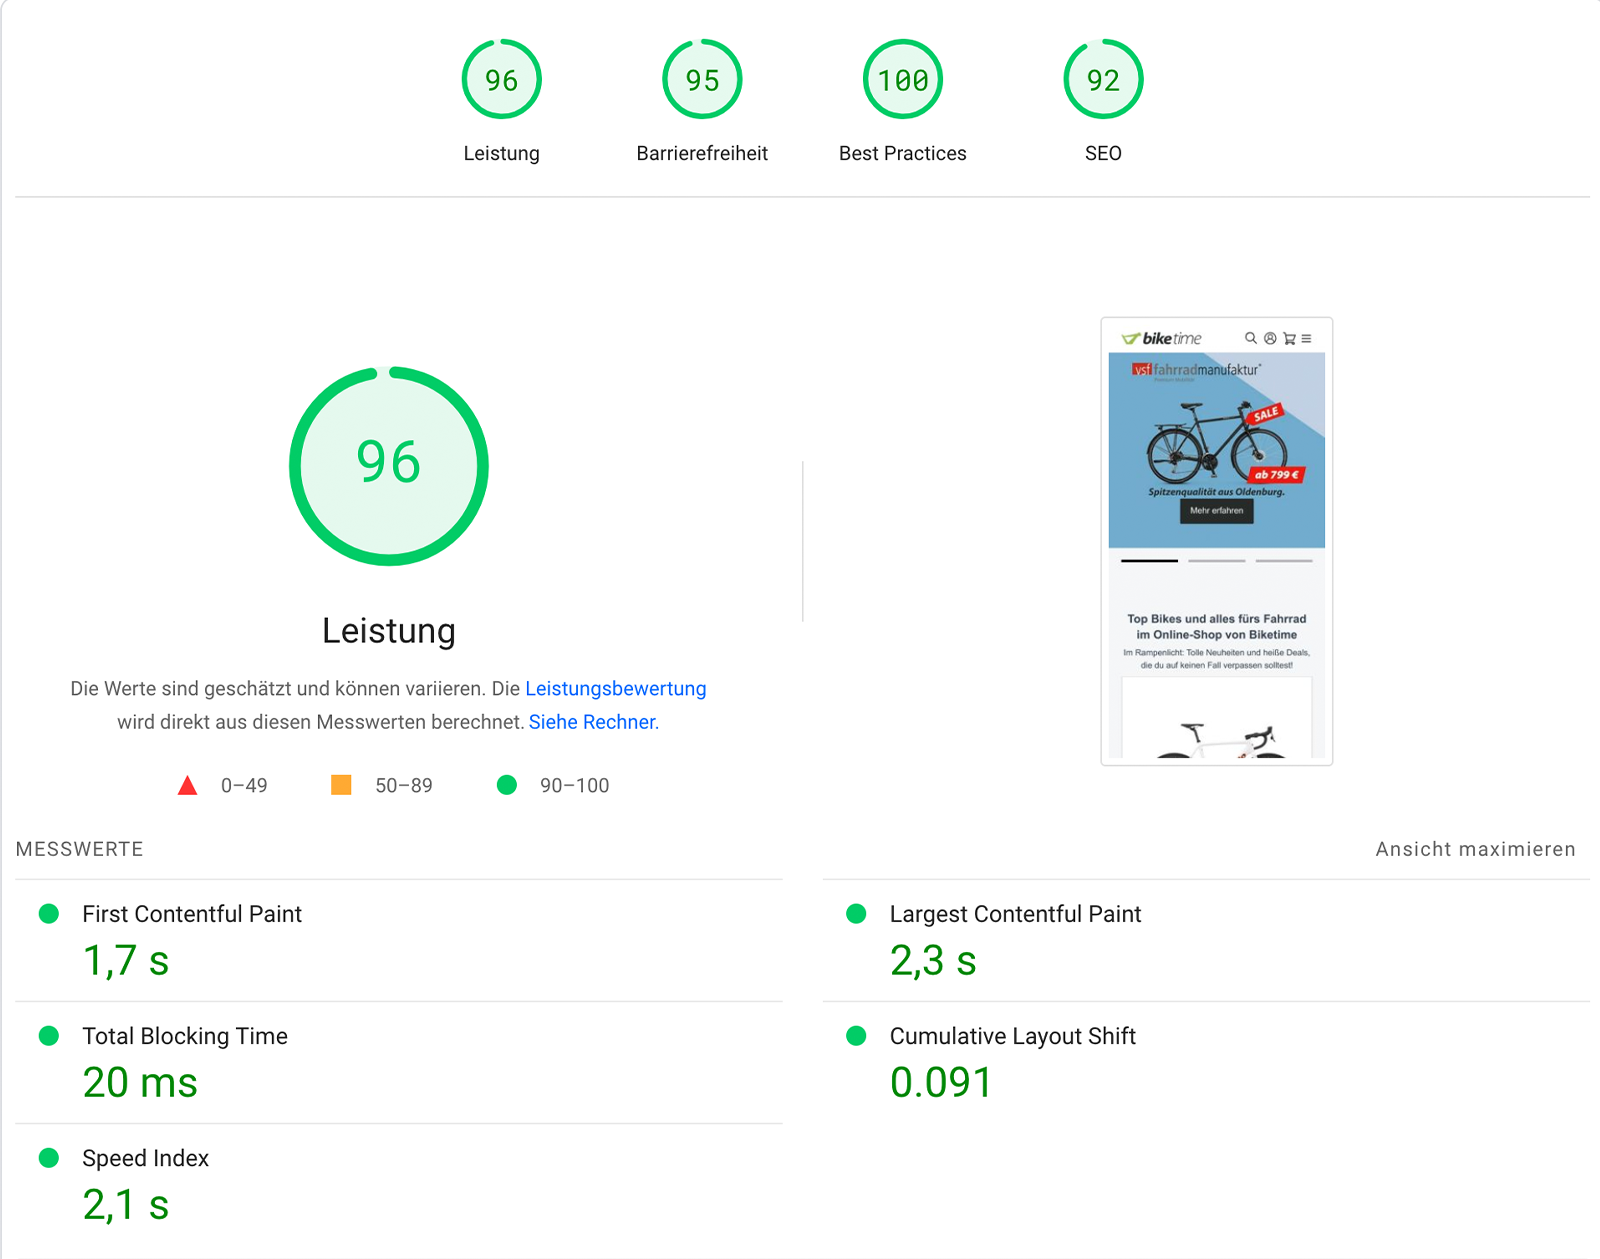Viewport: 1600px width, 1259px height.
Task: Click the Total Blocking Time metric
Action: [185, 1036]
